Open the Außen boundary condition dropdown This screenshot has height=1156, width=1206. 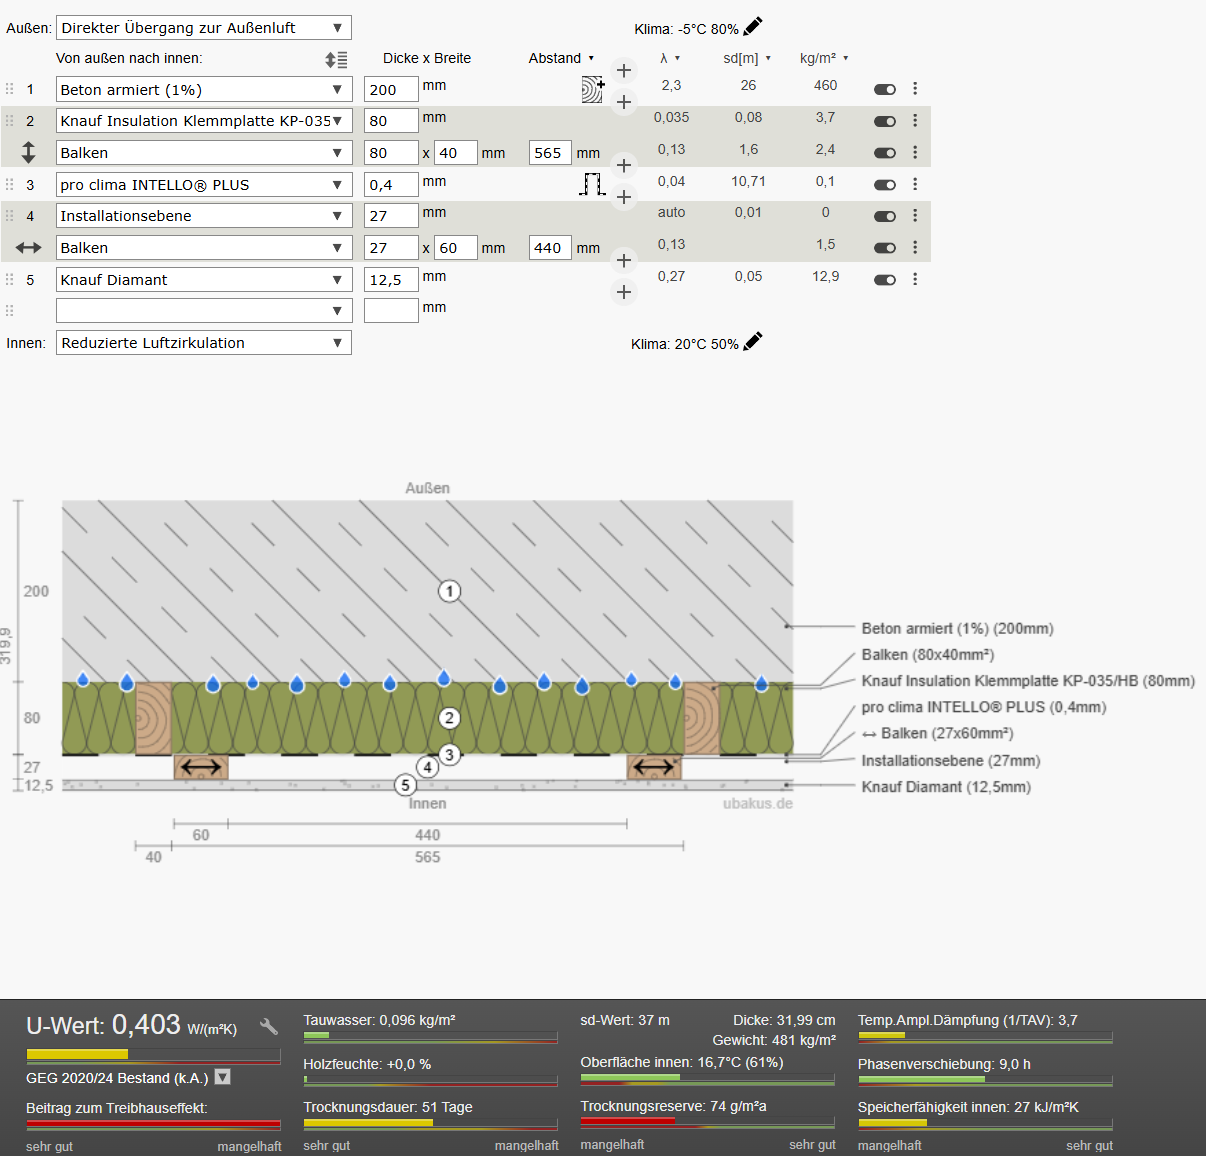[203, 28]
